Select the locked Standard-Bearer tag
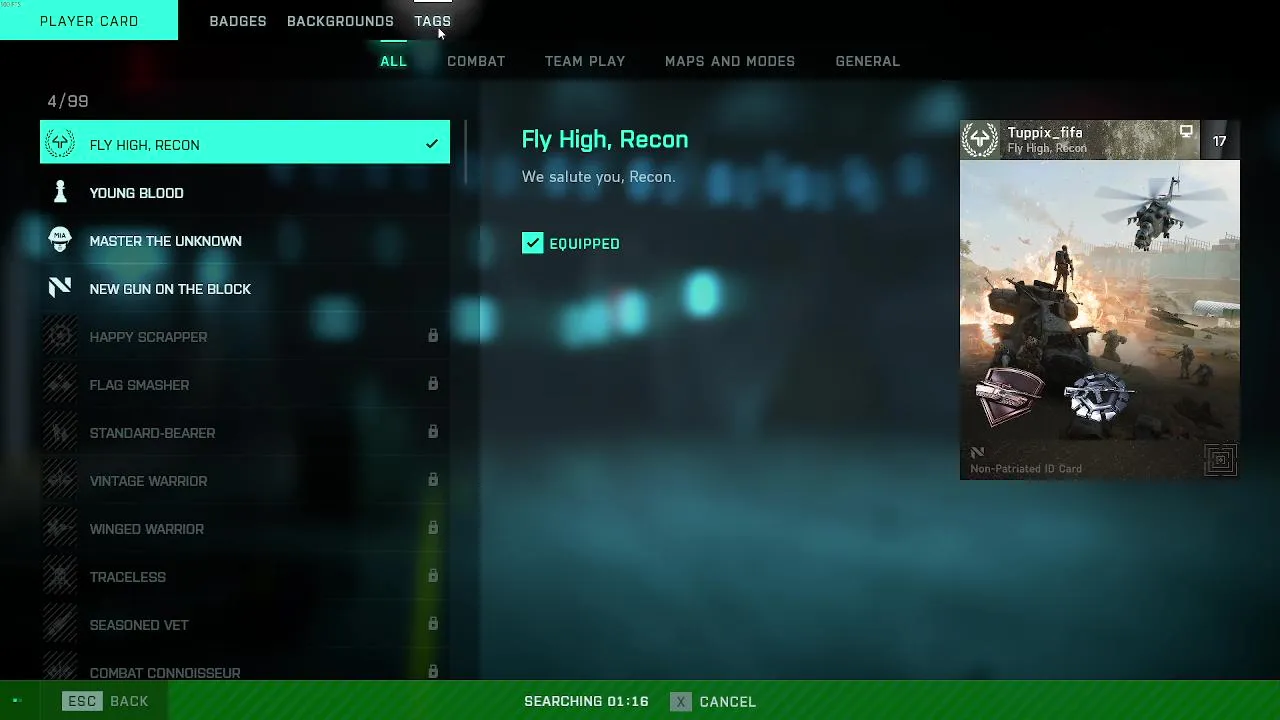The width and height of the screenshot is (1280, 720). click(x=245, y=432)
